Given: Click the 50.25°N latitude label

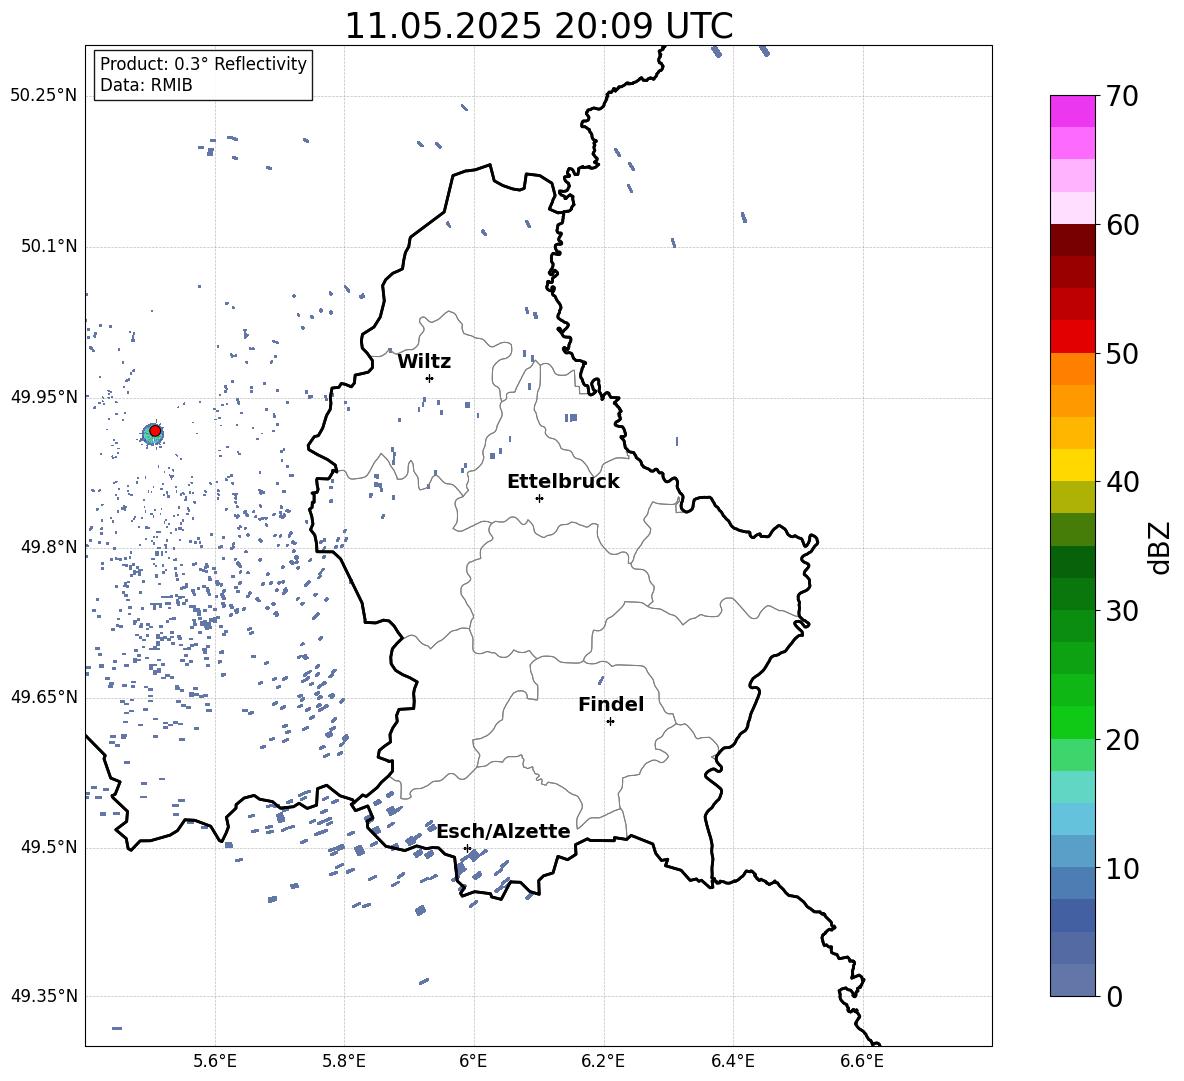Looking at the screenshot, I should click(44, 96).
